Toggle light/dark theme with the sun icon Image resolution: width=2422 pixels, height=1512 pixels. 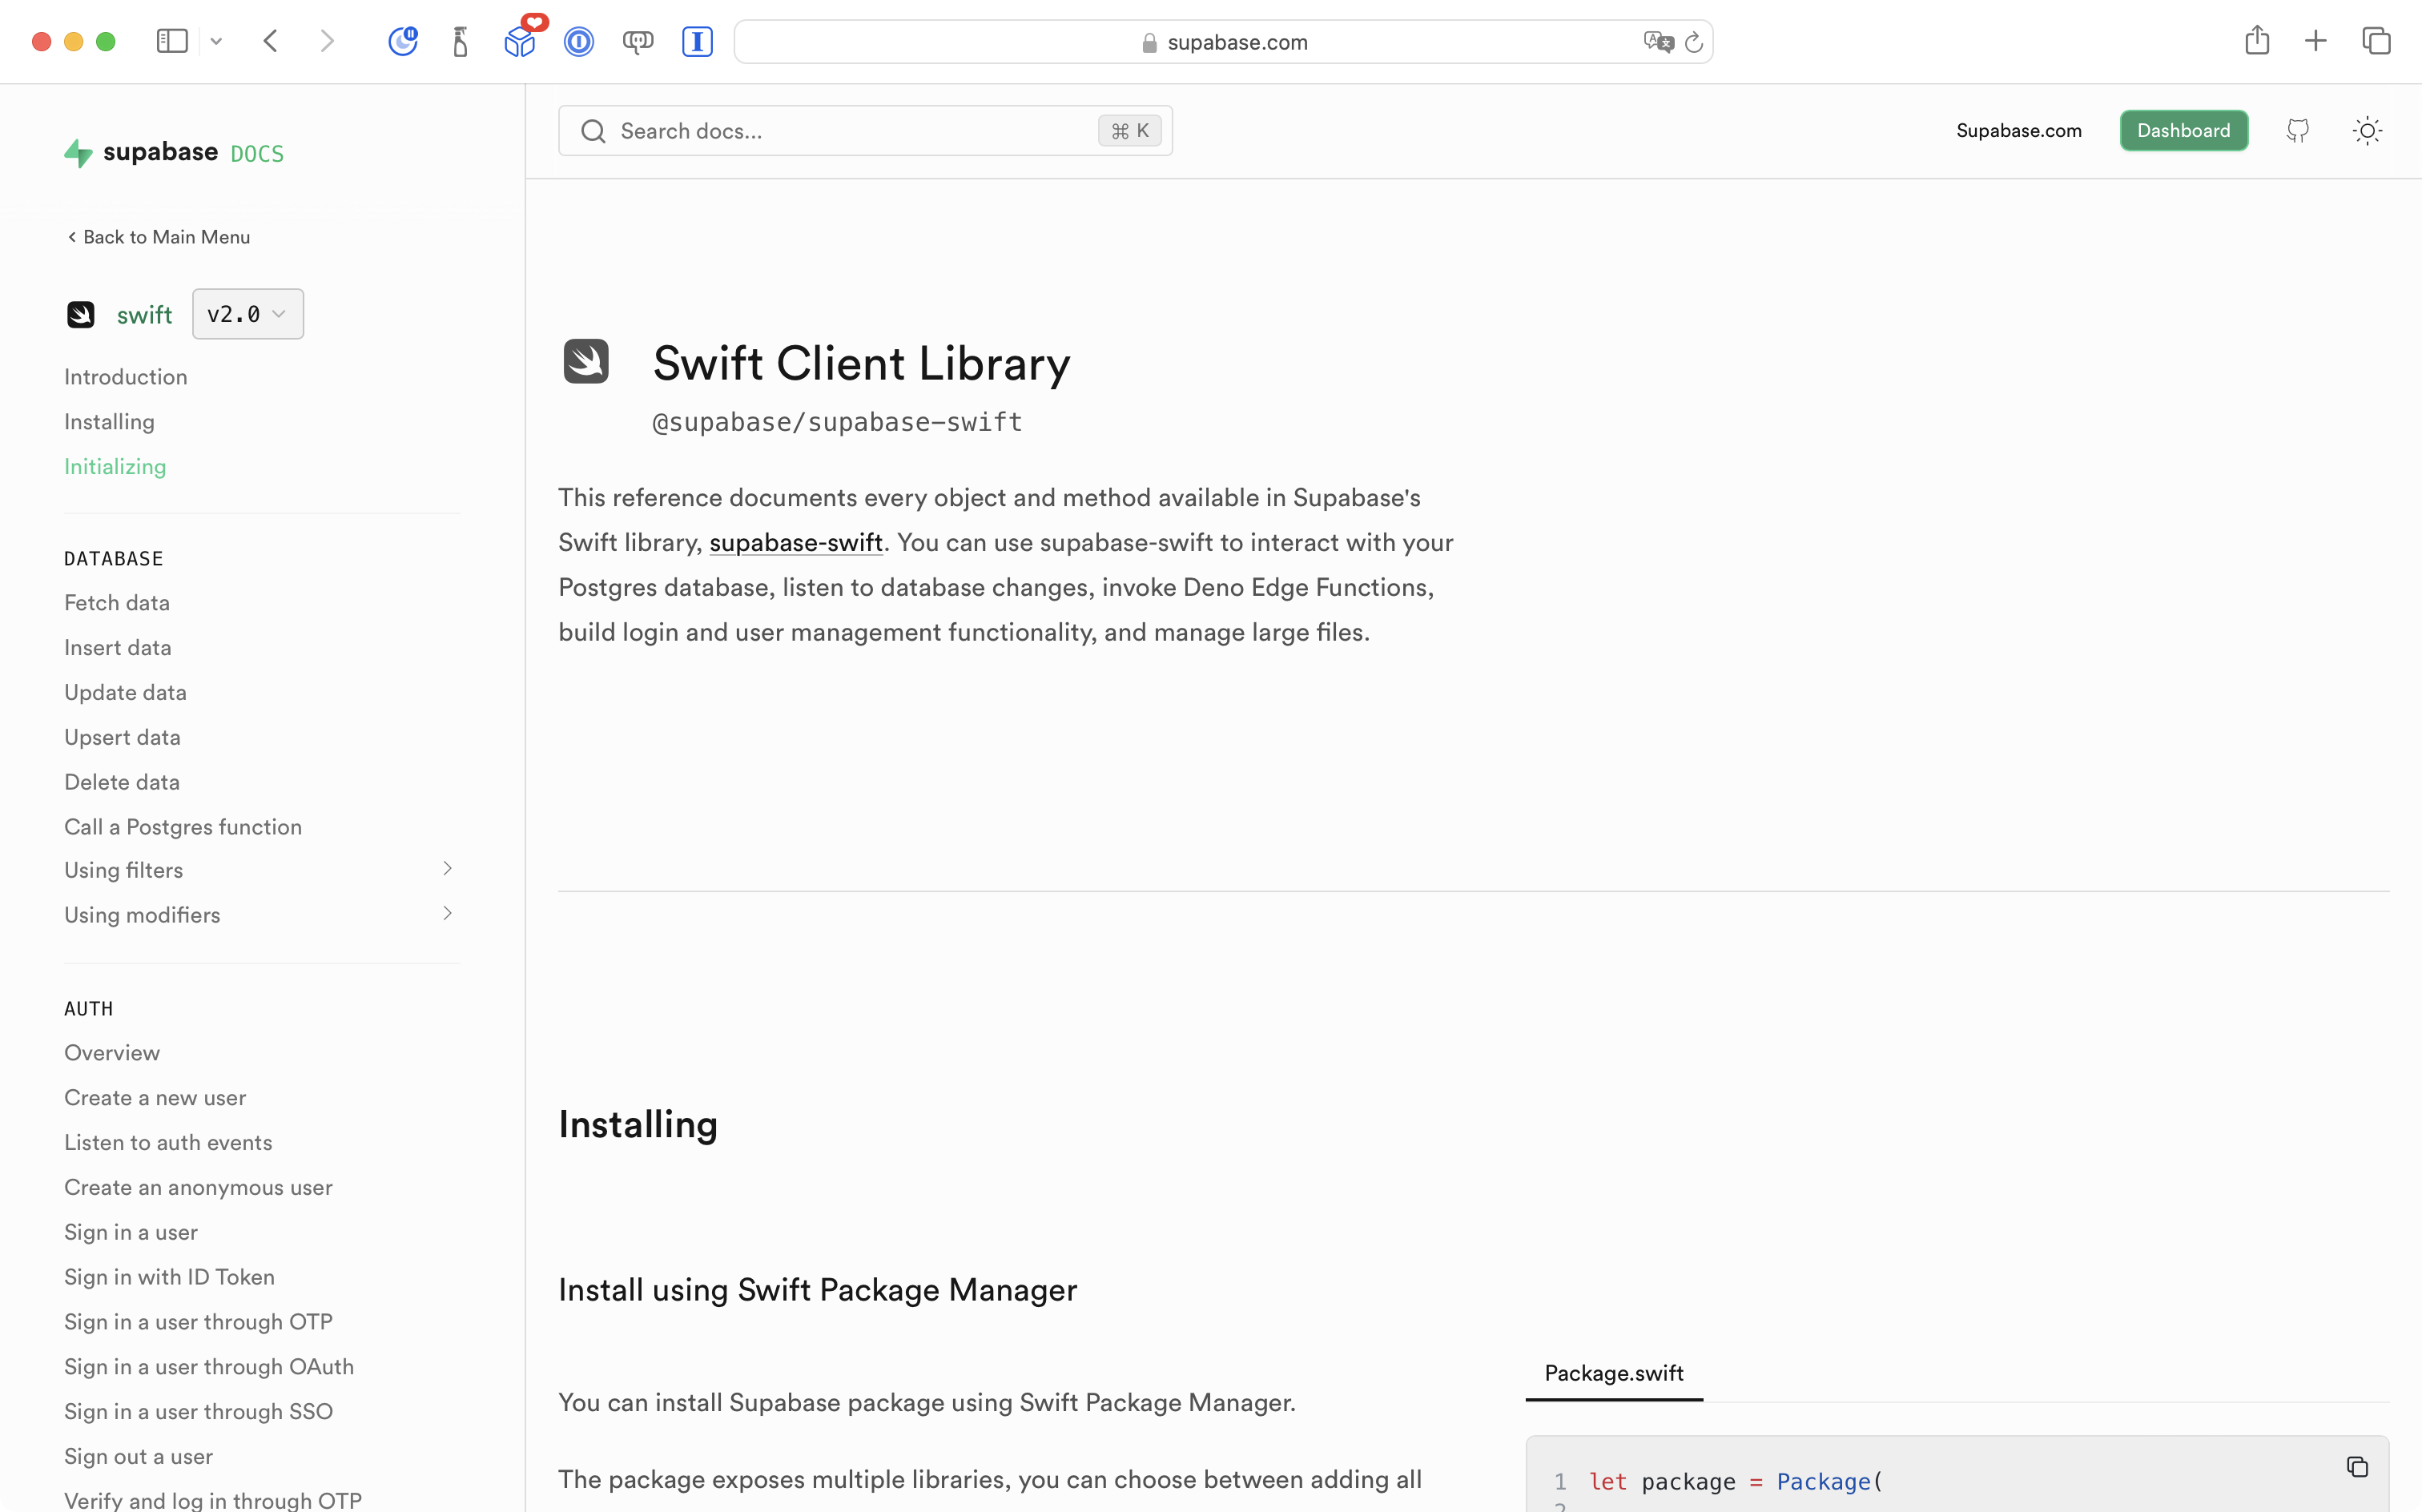pyautogui.click(x=2366, y=130)
